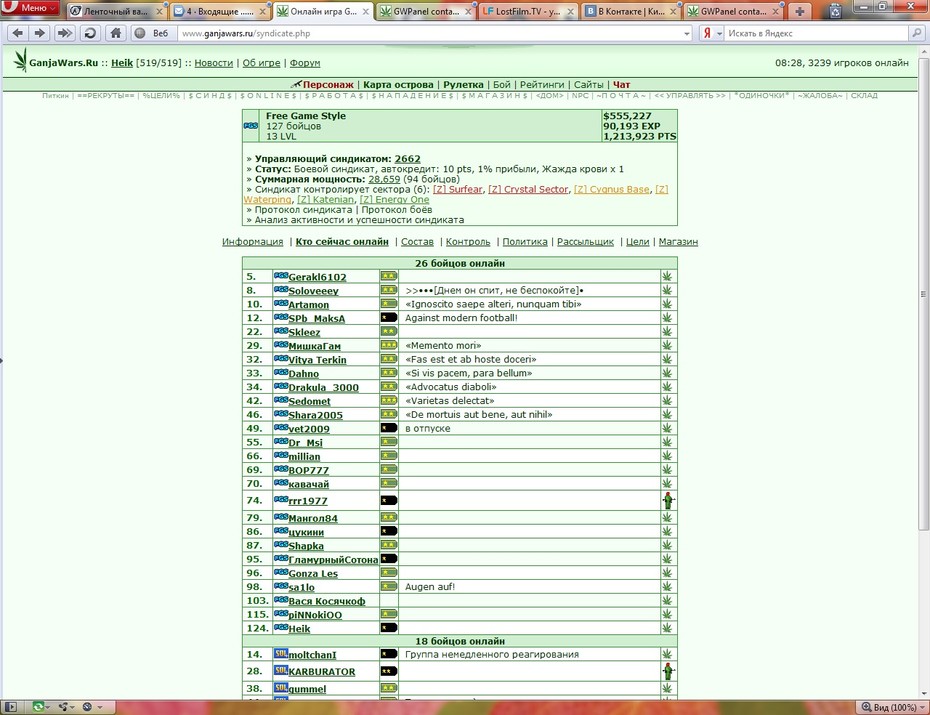Open player Drakula_3000 profile
The width and height of the screenshot is (930, 715).
pyautogui.click(x=323, y=387)
